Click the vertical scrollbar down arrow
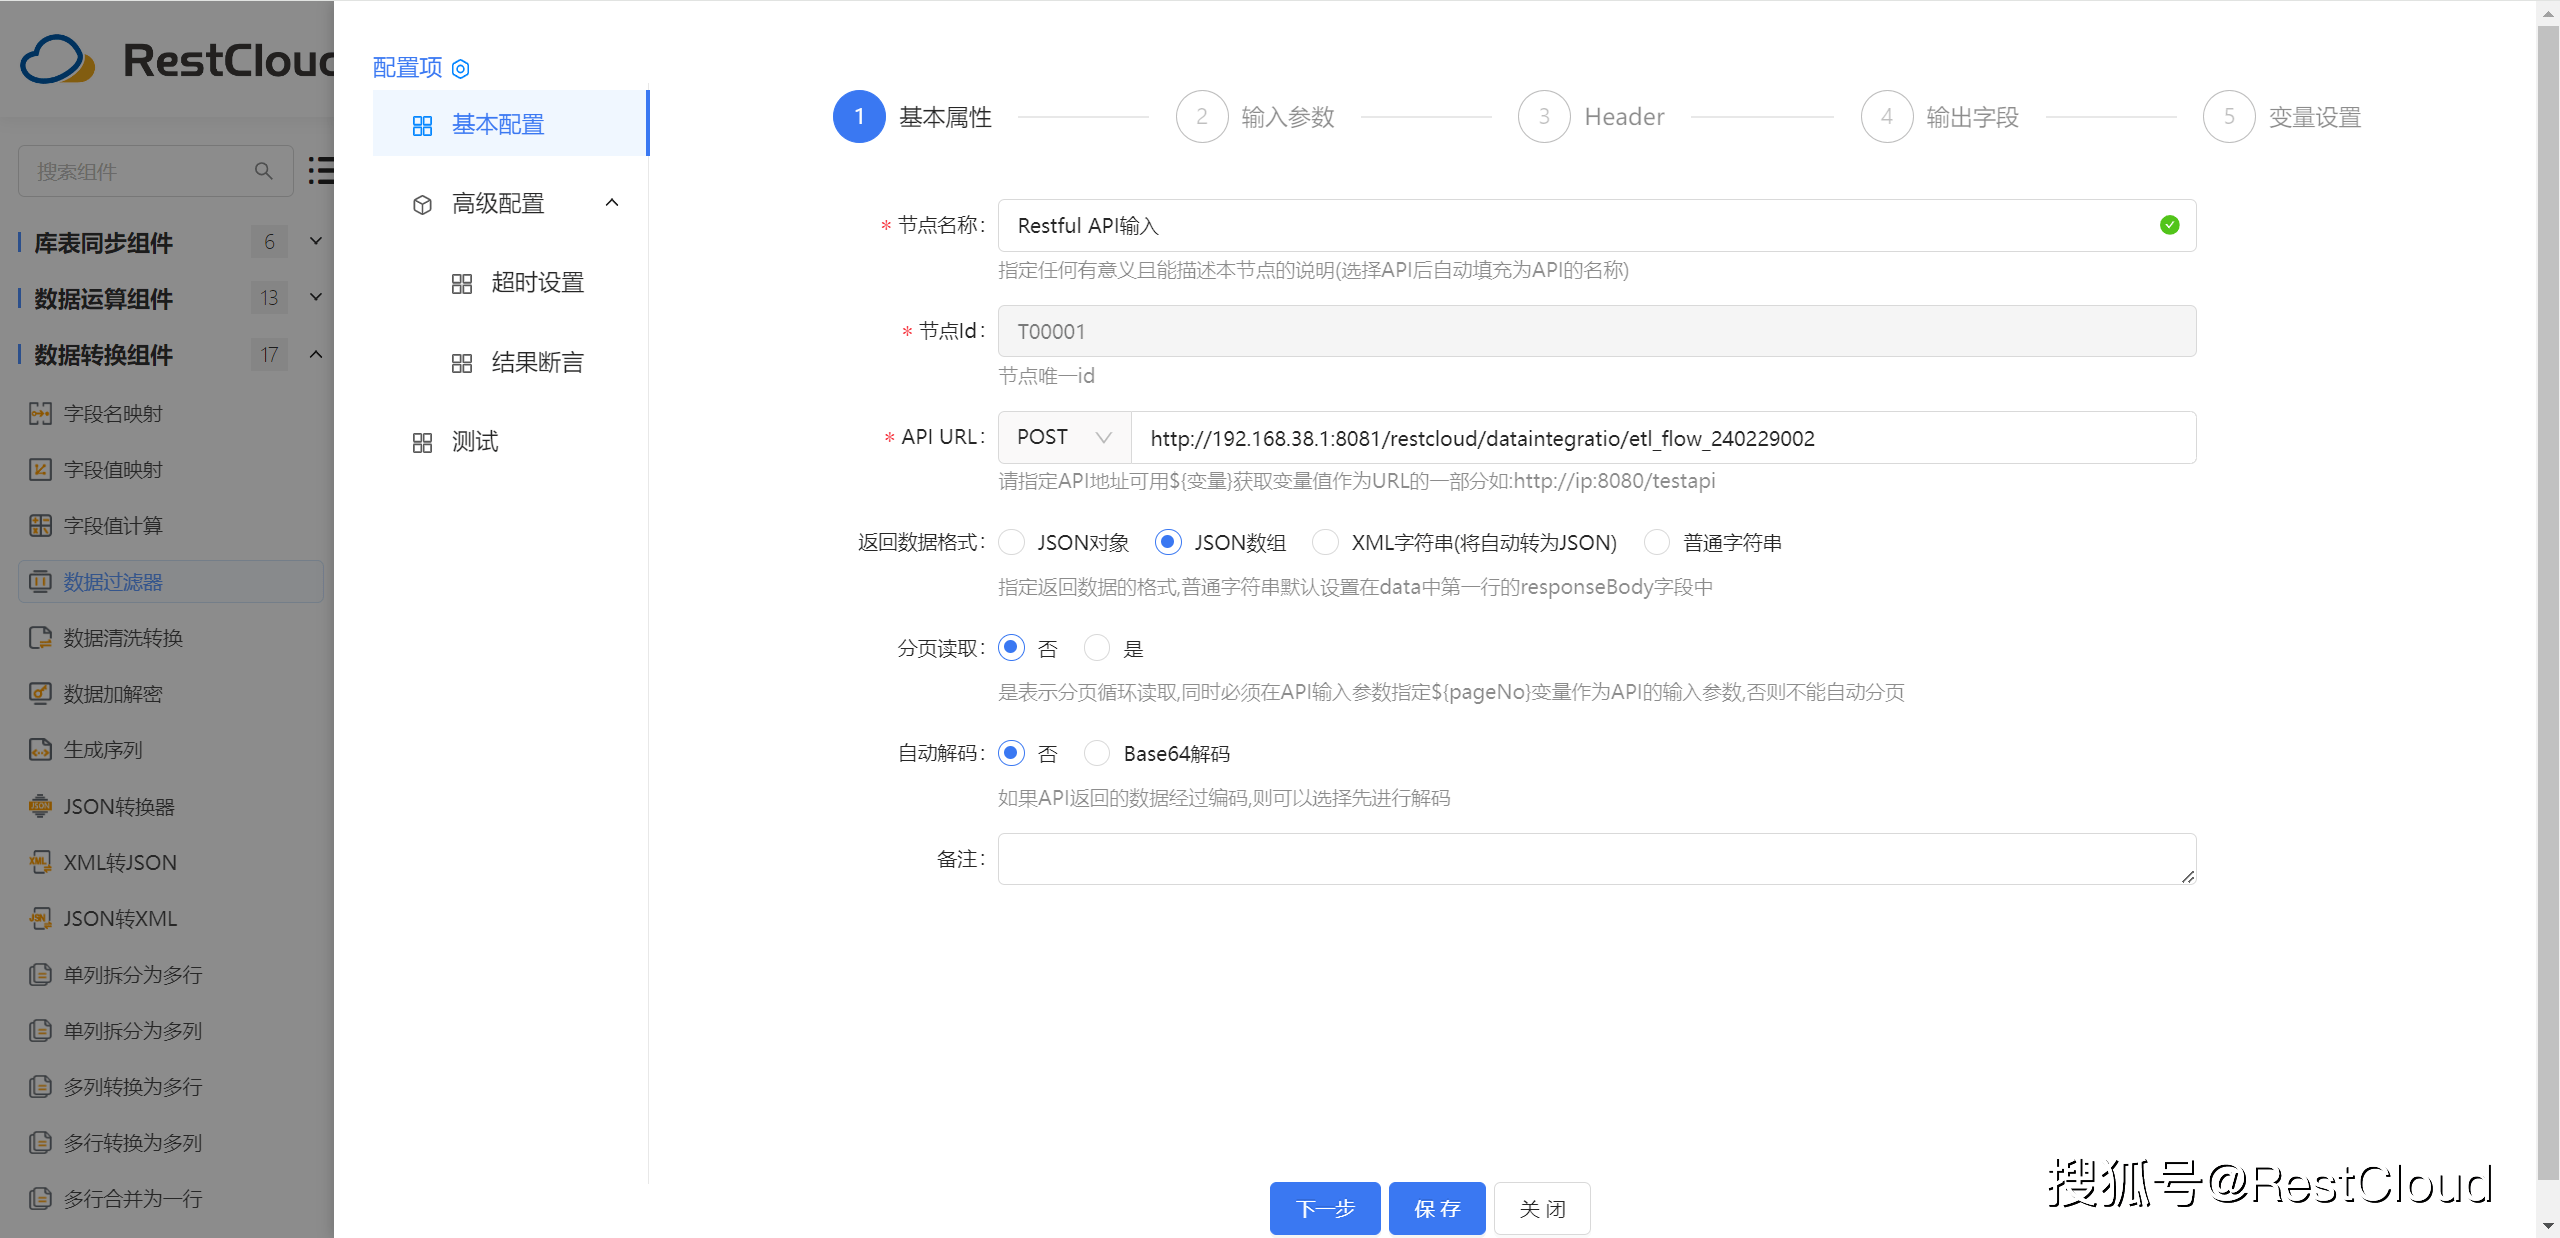This screenshot has height=1238, width=2560. [x=2548, y=1226]
